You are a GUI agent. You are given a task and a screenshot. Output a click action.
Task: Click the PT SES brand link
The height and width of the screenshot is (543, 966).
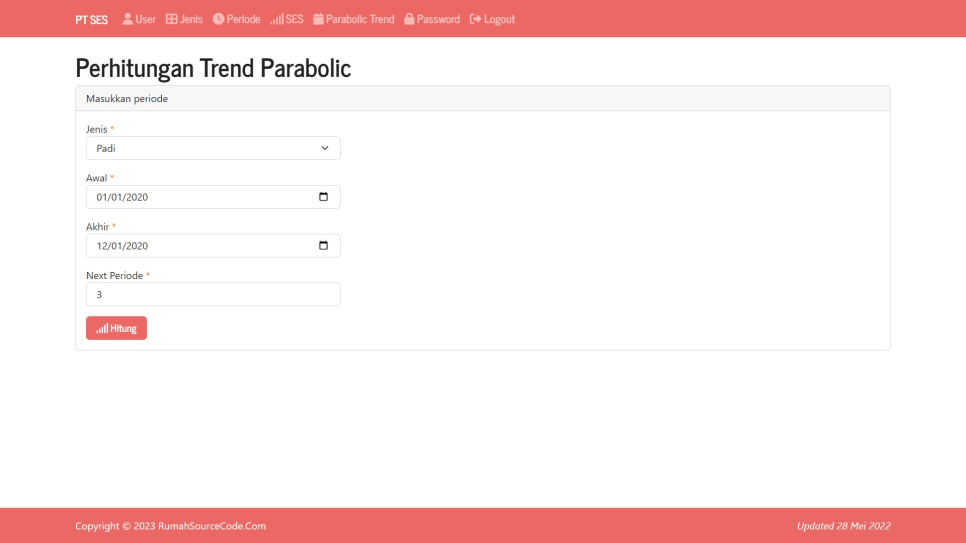point(91,19)
